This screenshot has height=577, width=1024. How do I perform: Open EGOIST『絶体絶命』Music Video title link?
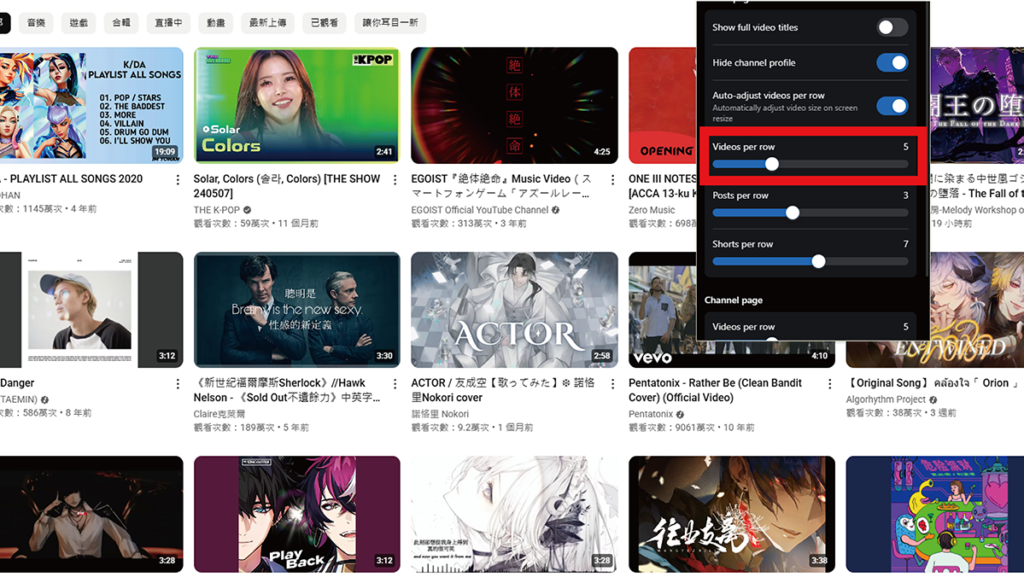[501, 186]
